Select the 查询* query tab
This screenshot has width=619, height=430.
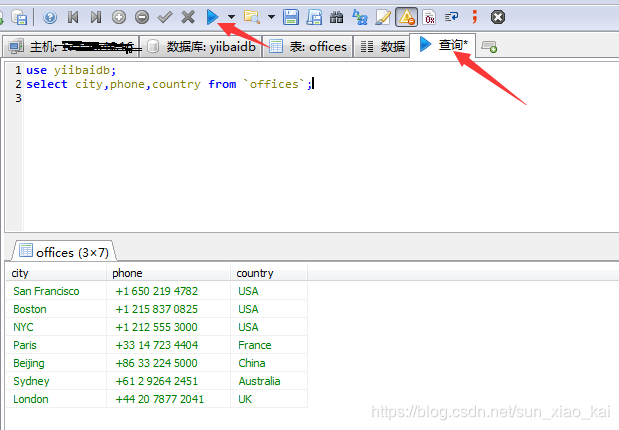coord(443,45)
